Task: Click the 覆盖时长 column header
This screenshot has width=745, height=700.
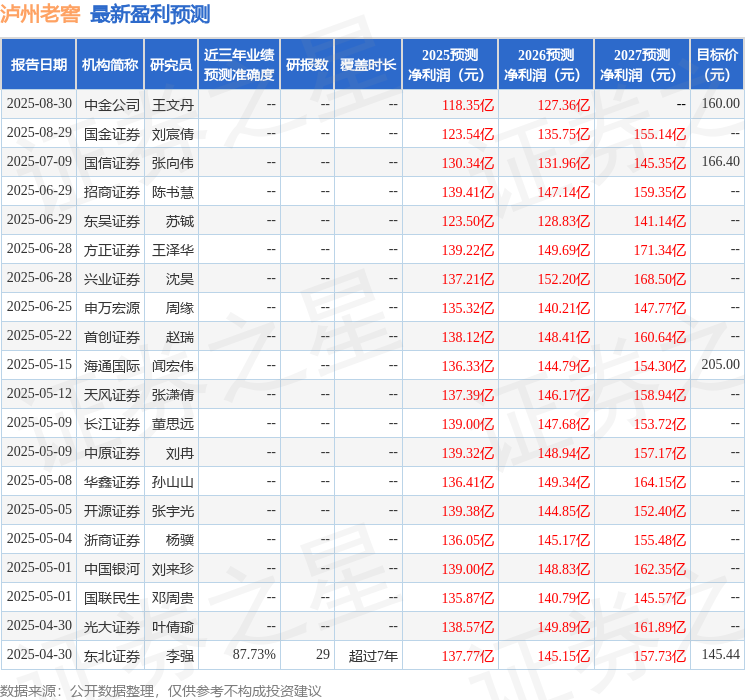Action: [368, 65]
